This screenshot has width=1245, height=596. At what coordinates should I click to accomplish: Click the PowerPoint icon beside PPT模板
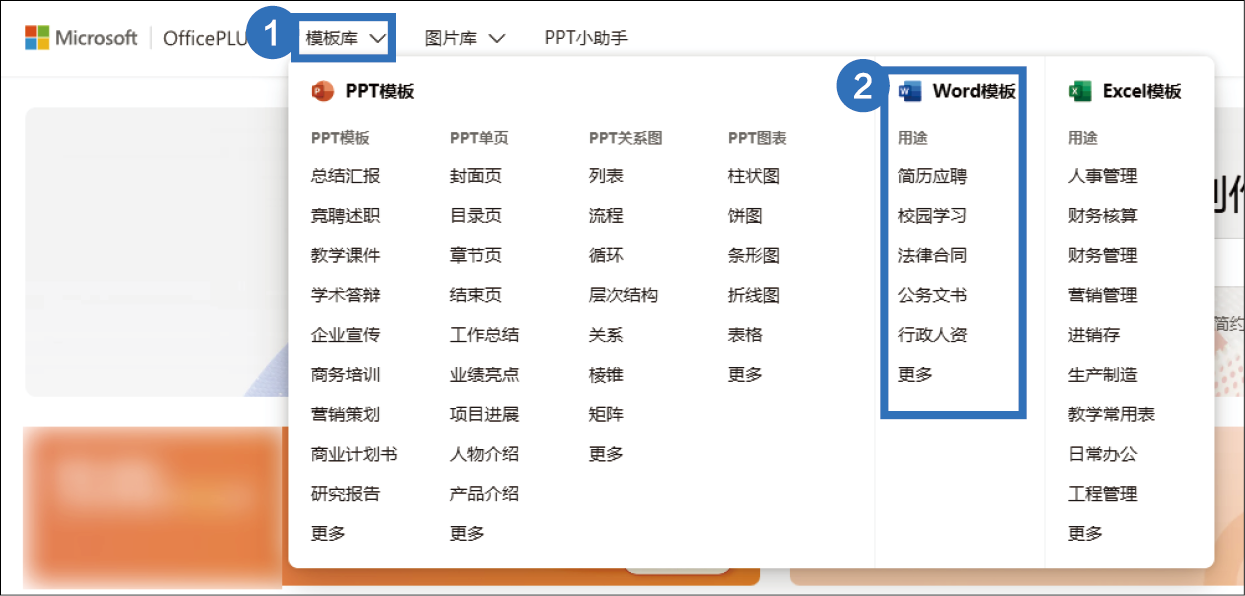pos(322,91)
